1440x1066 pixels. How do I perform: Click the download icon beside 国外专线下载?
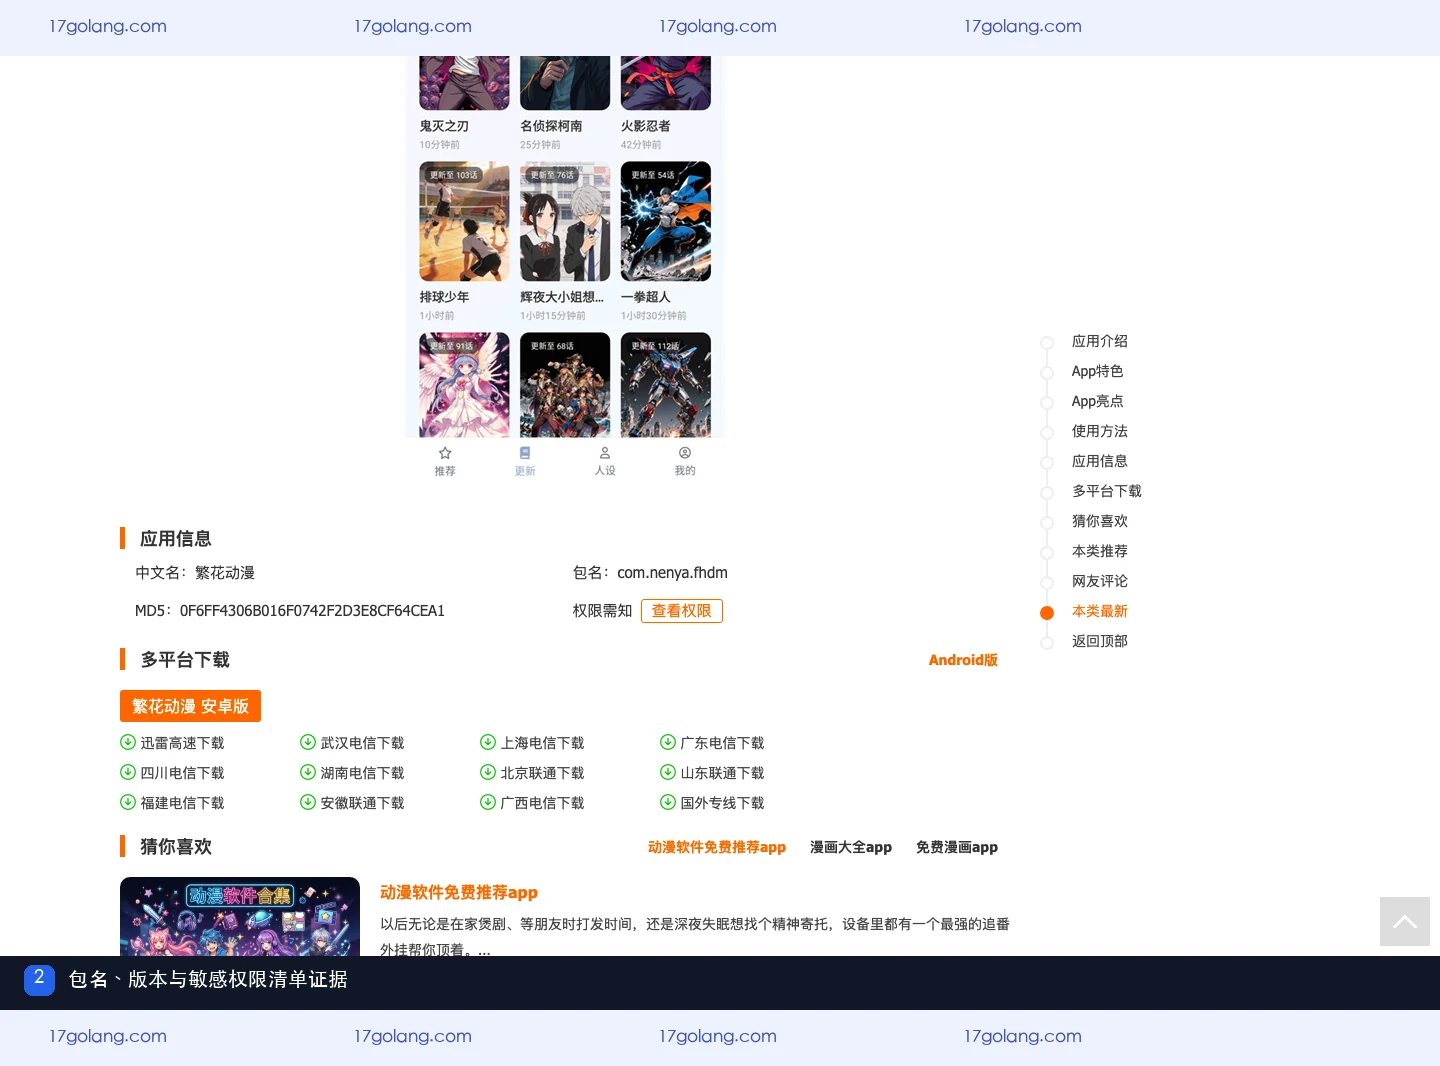click(x=668, y=802)
